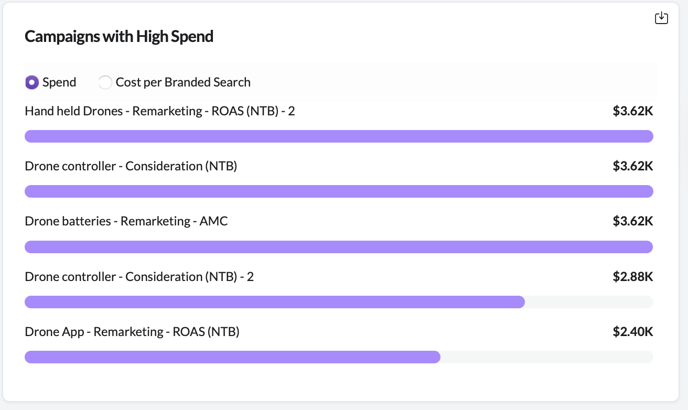Viewport: 688px width, 410px height.
Task: Click the Hand held Drones spend bar
Action: pos(338,136)
